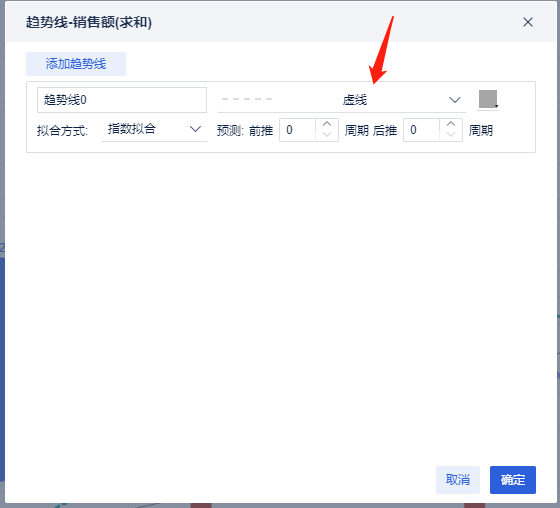The image size is (560, 508).
Task: Select the 前推 period number field
Action: coord(297,130)
